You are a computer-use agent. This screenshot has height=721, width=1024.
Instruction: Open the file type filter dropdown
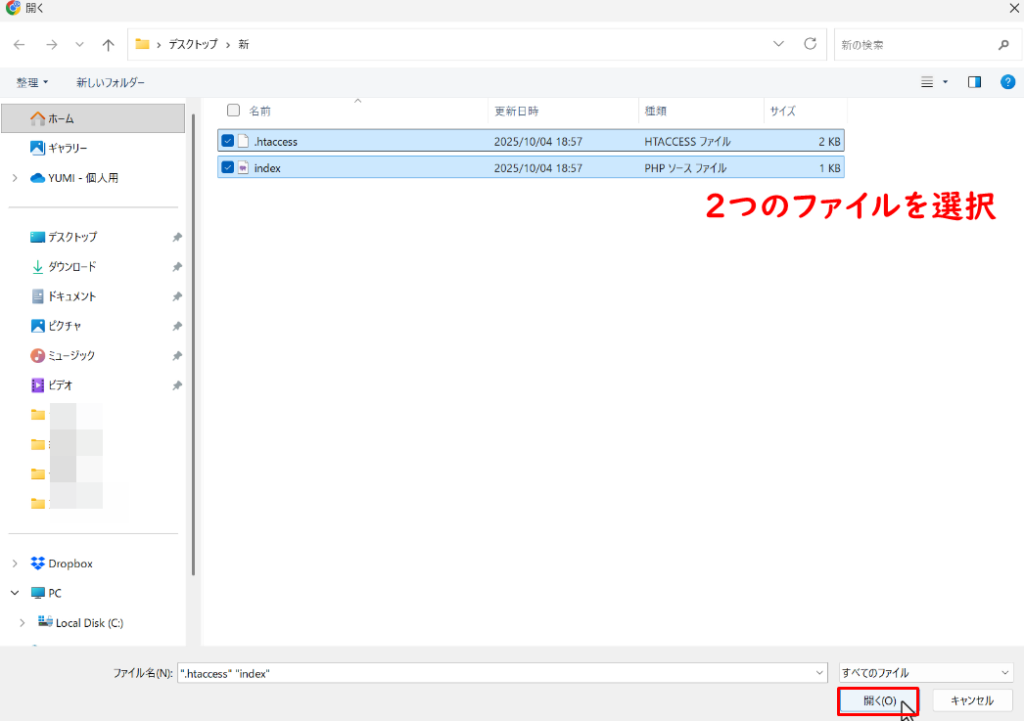[926, 673]
